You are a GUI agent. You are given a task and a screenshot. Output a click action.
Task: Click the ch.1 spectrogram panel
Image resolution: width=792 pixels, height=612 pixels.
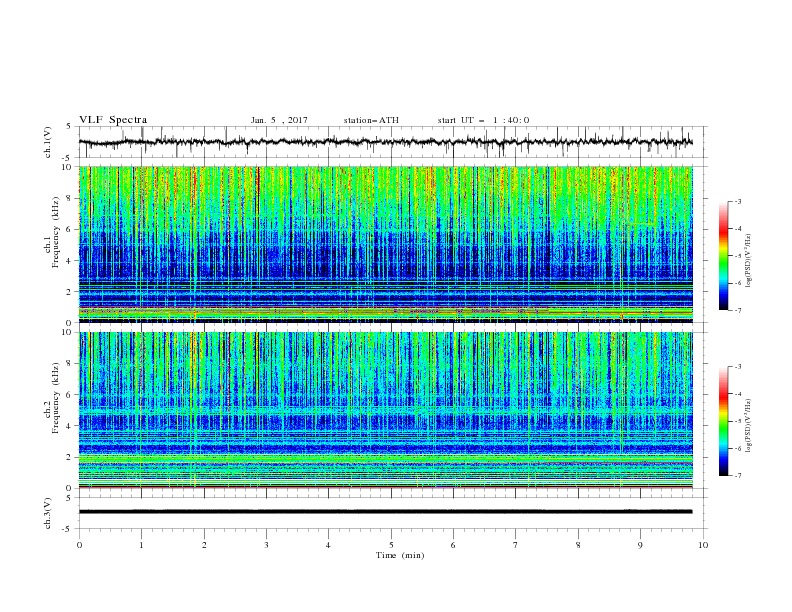coord(386,244)
